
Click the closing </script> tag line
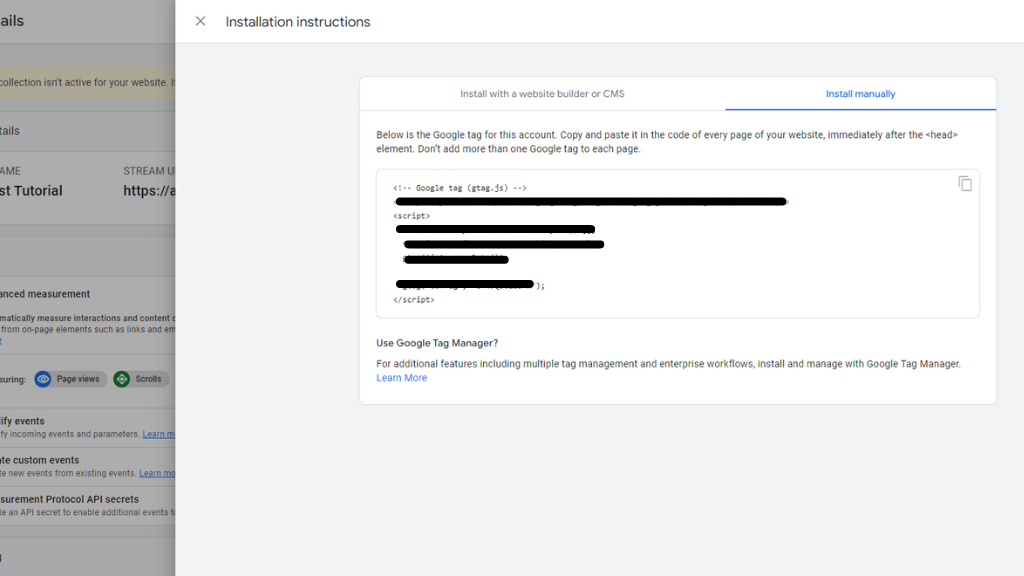(413, 300)
